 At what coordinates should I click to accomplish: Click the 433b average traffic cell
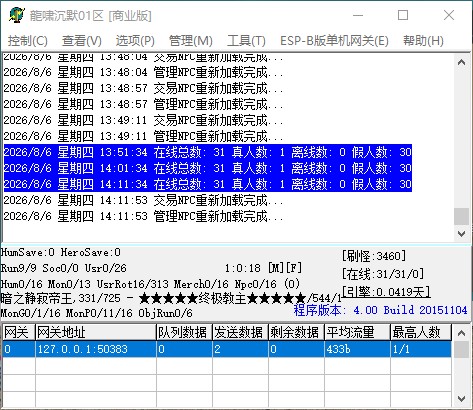[x=357, y=349]
